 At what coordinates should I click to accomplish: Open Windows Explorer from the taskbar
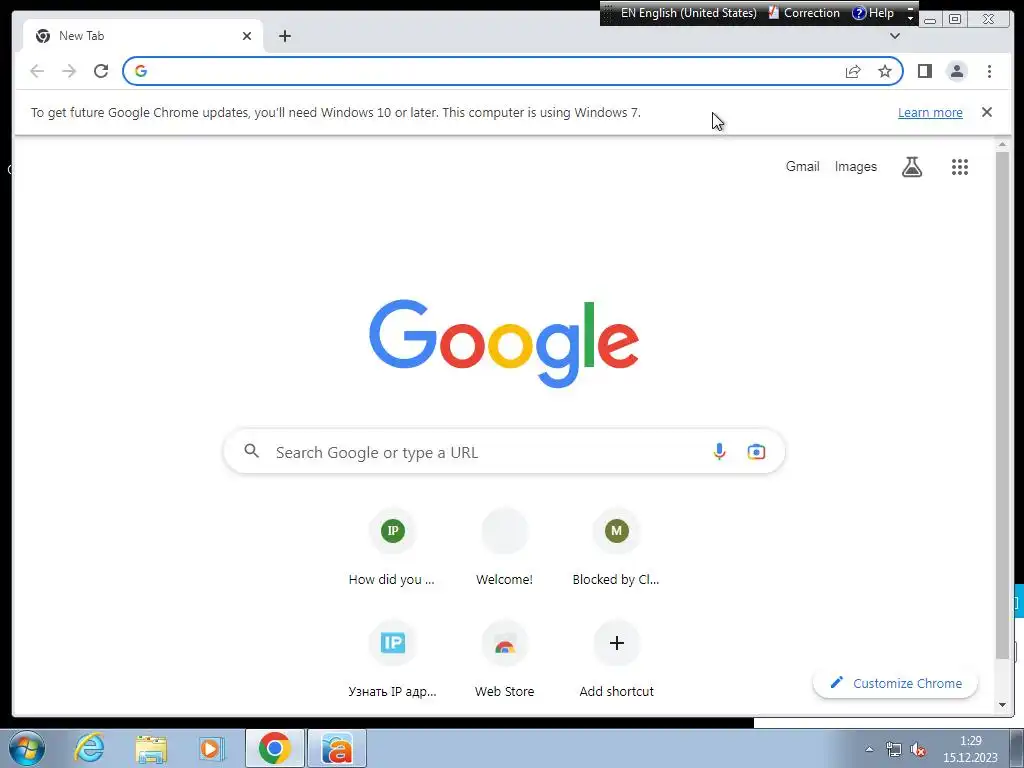[x=151, y=748]
